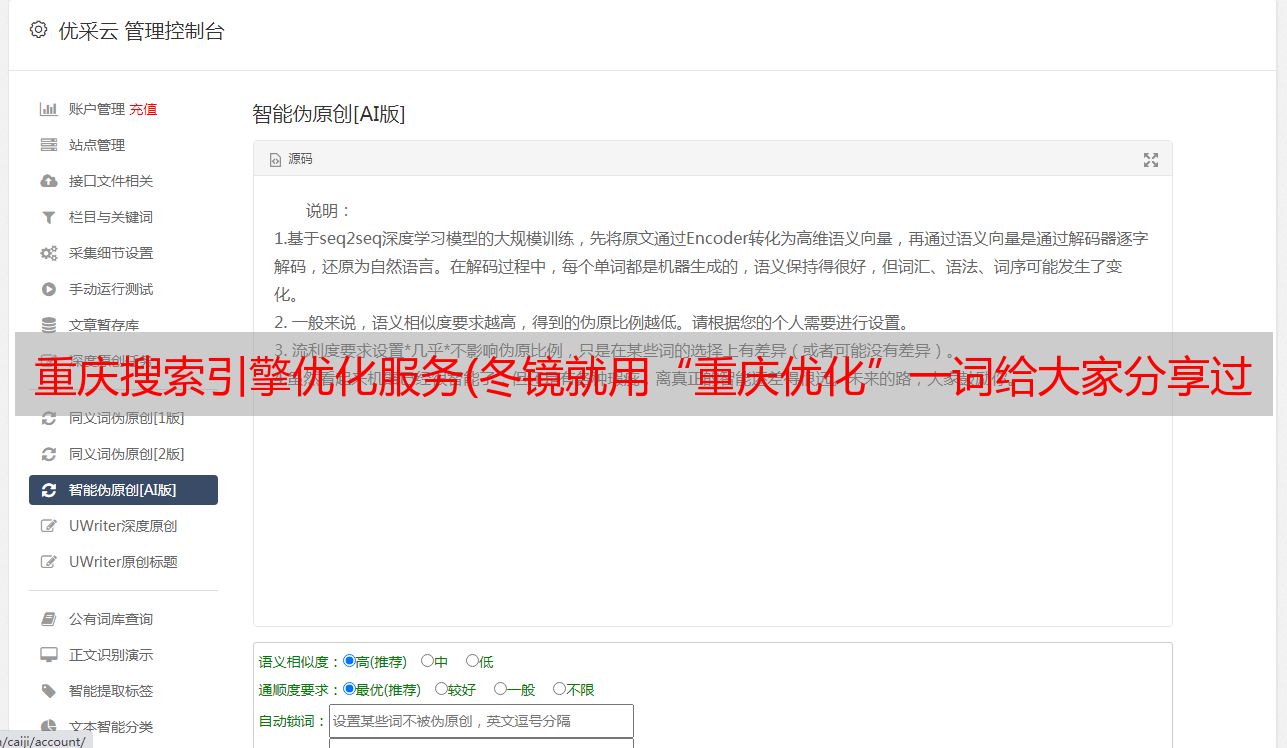
Task: Select 不限 for 通顺度要求
Action: 559,689
